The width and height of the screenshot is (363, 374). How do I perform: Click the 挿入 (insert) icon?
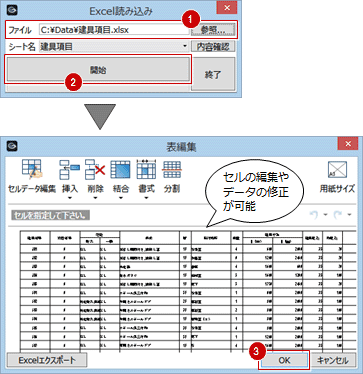coord(70,170)
